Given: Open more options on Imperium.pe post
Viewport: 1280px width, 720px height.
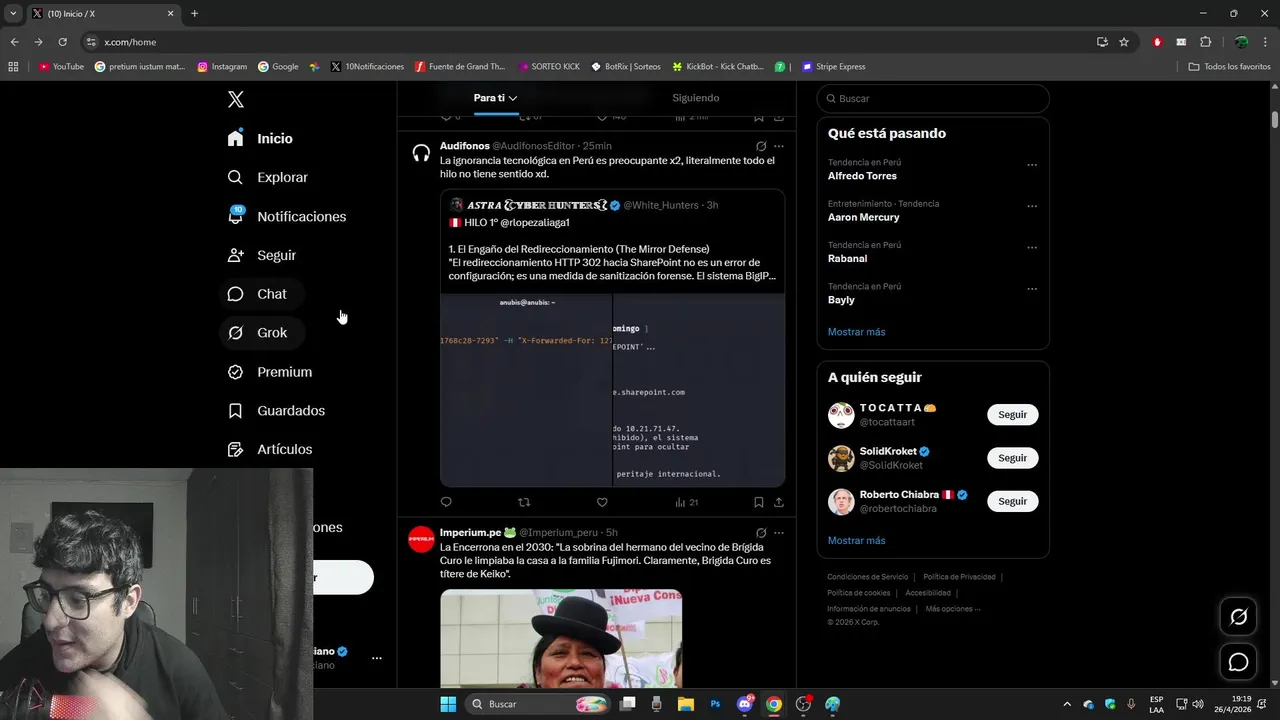Looking at the screenshot, I should [779, 533].
